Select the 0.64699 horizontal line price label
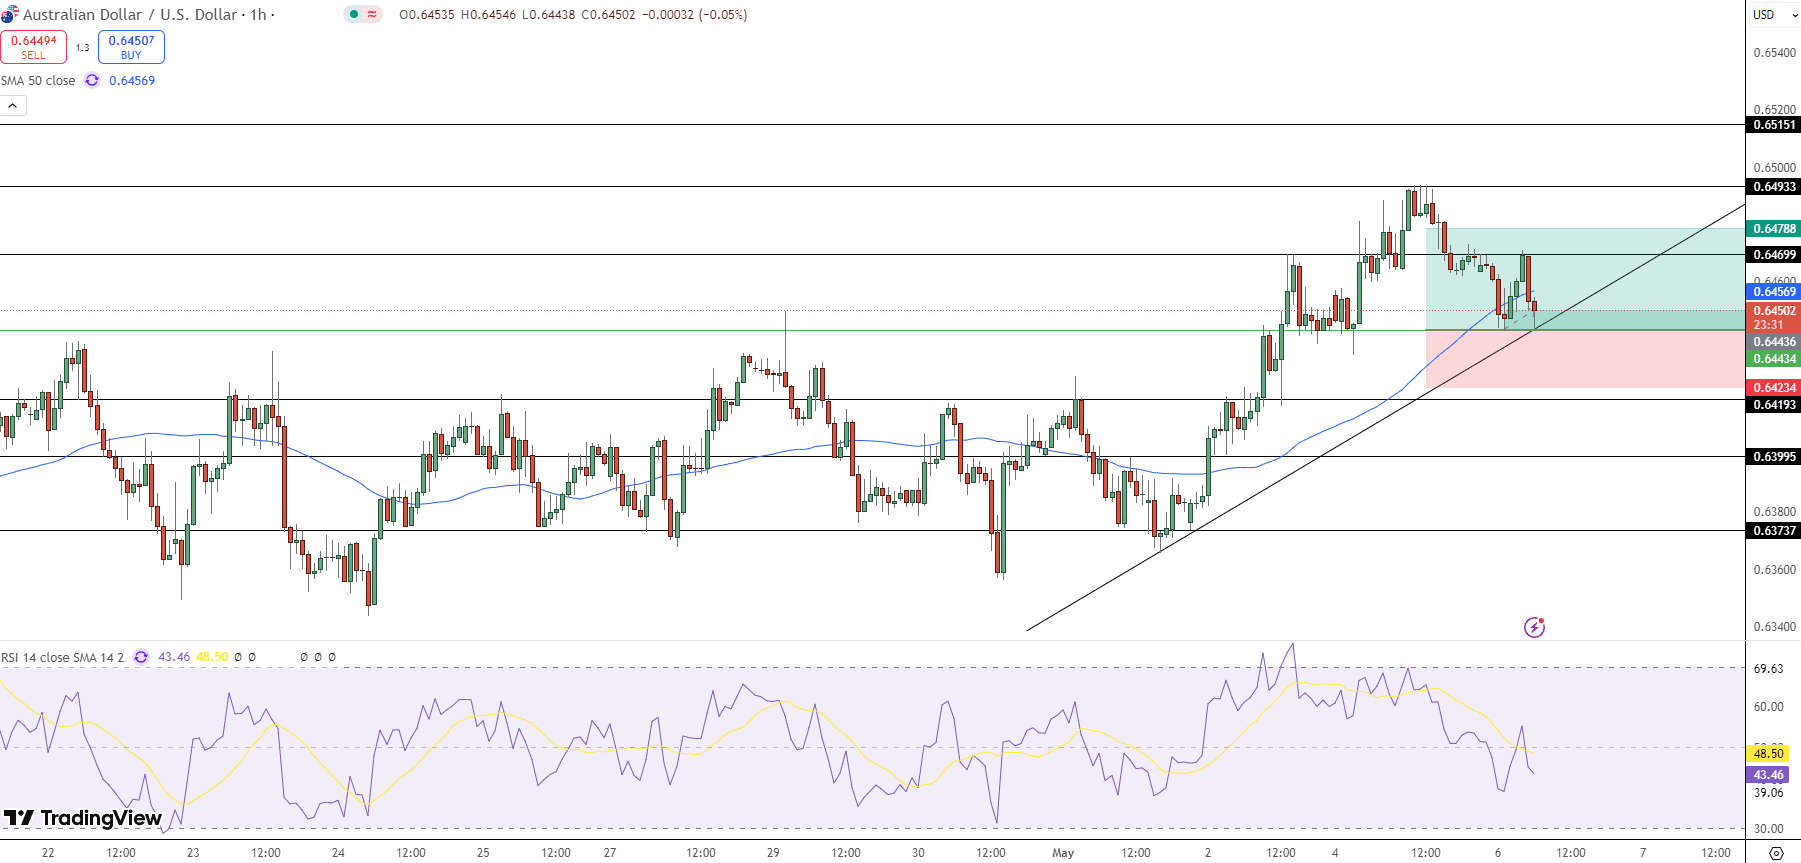Viewport: 1801px width, 863px height. pyautogui.click(x=1774, y=255)
